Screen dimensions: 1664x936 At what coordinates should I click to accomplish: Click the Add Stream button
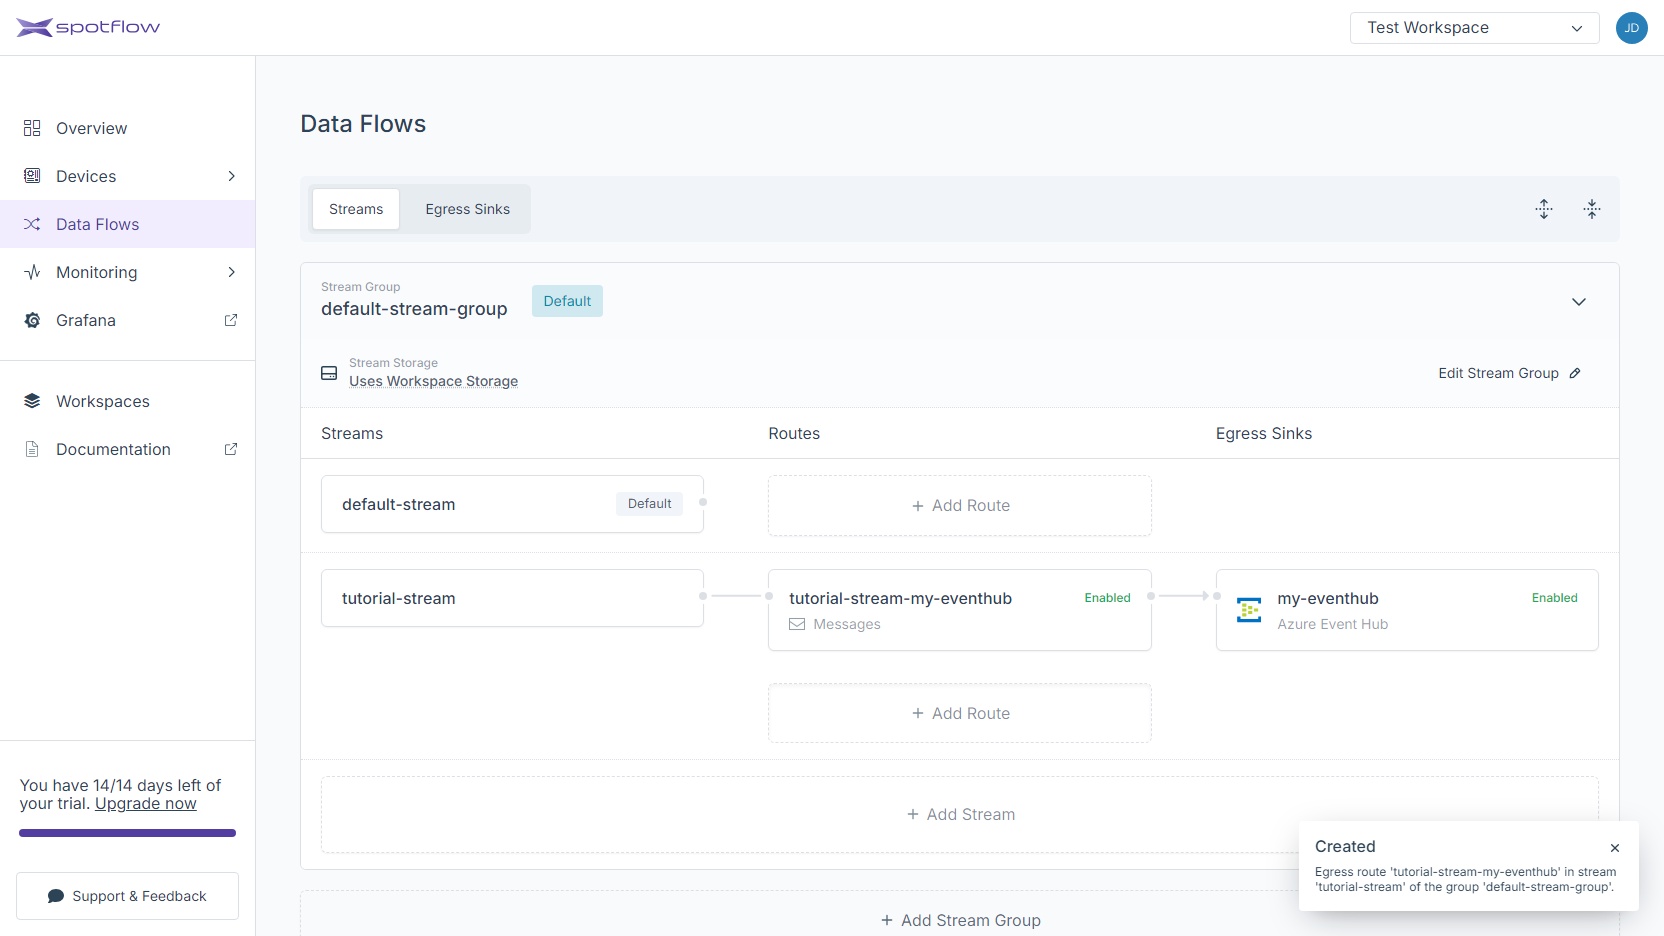tap(960, 815)
